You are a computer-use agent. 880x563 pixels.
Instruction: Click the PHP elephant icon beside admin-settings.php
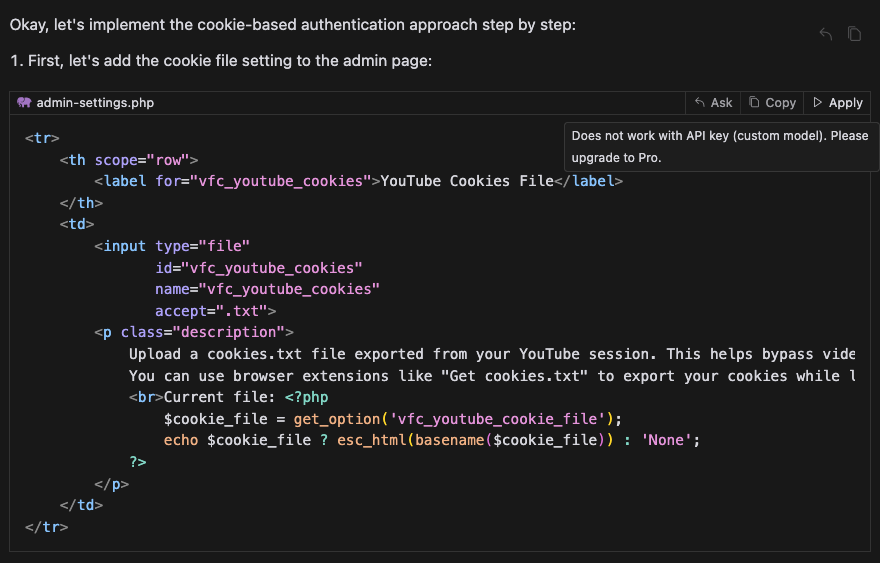point(24,102)
